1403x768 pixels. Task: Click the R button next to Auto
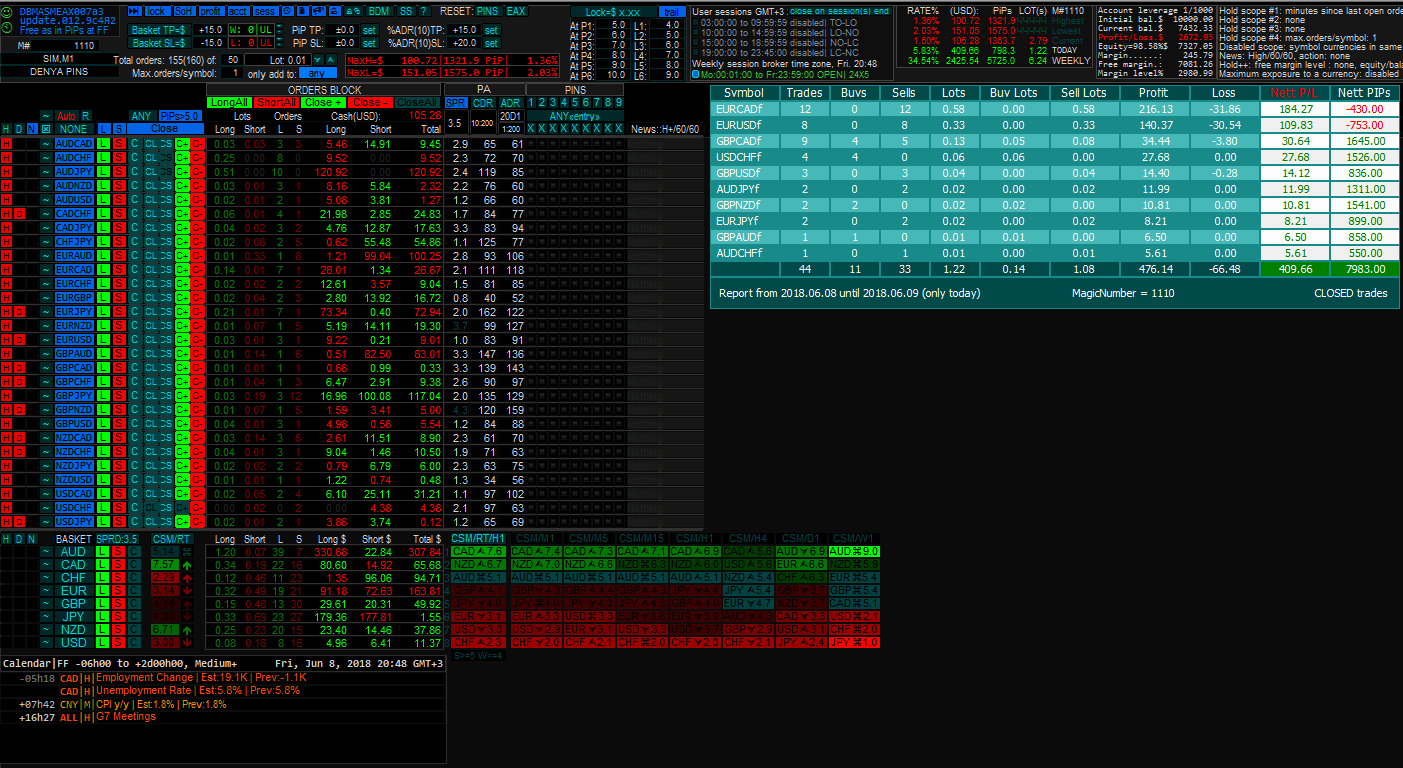coord(85,116)
